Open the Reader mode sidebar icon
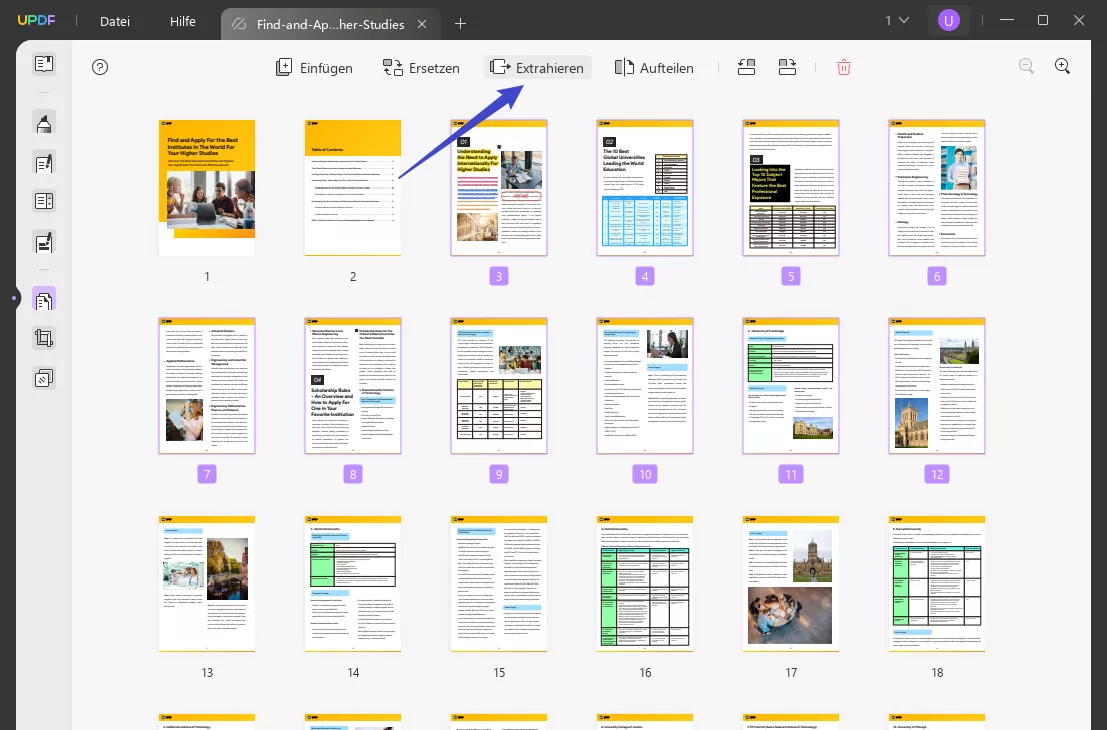This screenshot has width=1107, height=730. pos(44,64)
